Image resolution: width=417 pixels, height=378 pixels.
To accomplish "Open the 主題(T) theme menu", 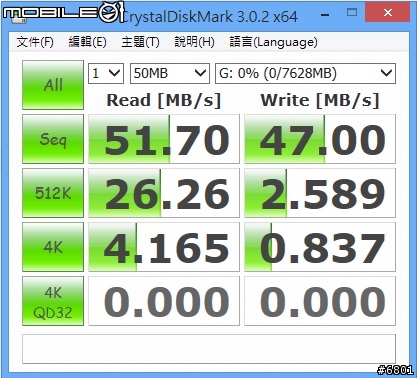I will point(140,42).
